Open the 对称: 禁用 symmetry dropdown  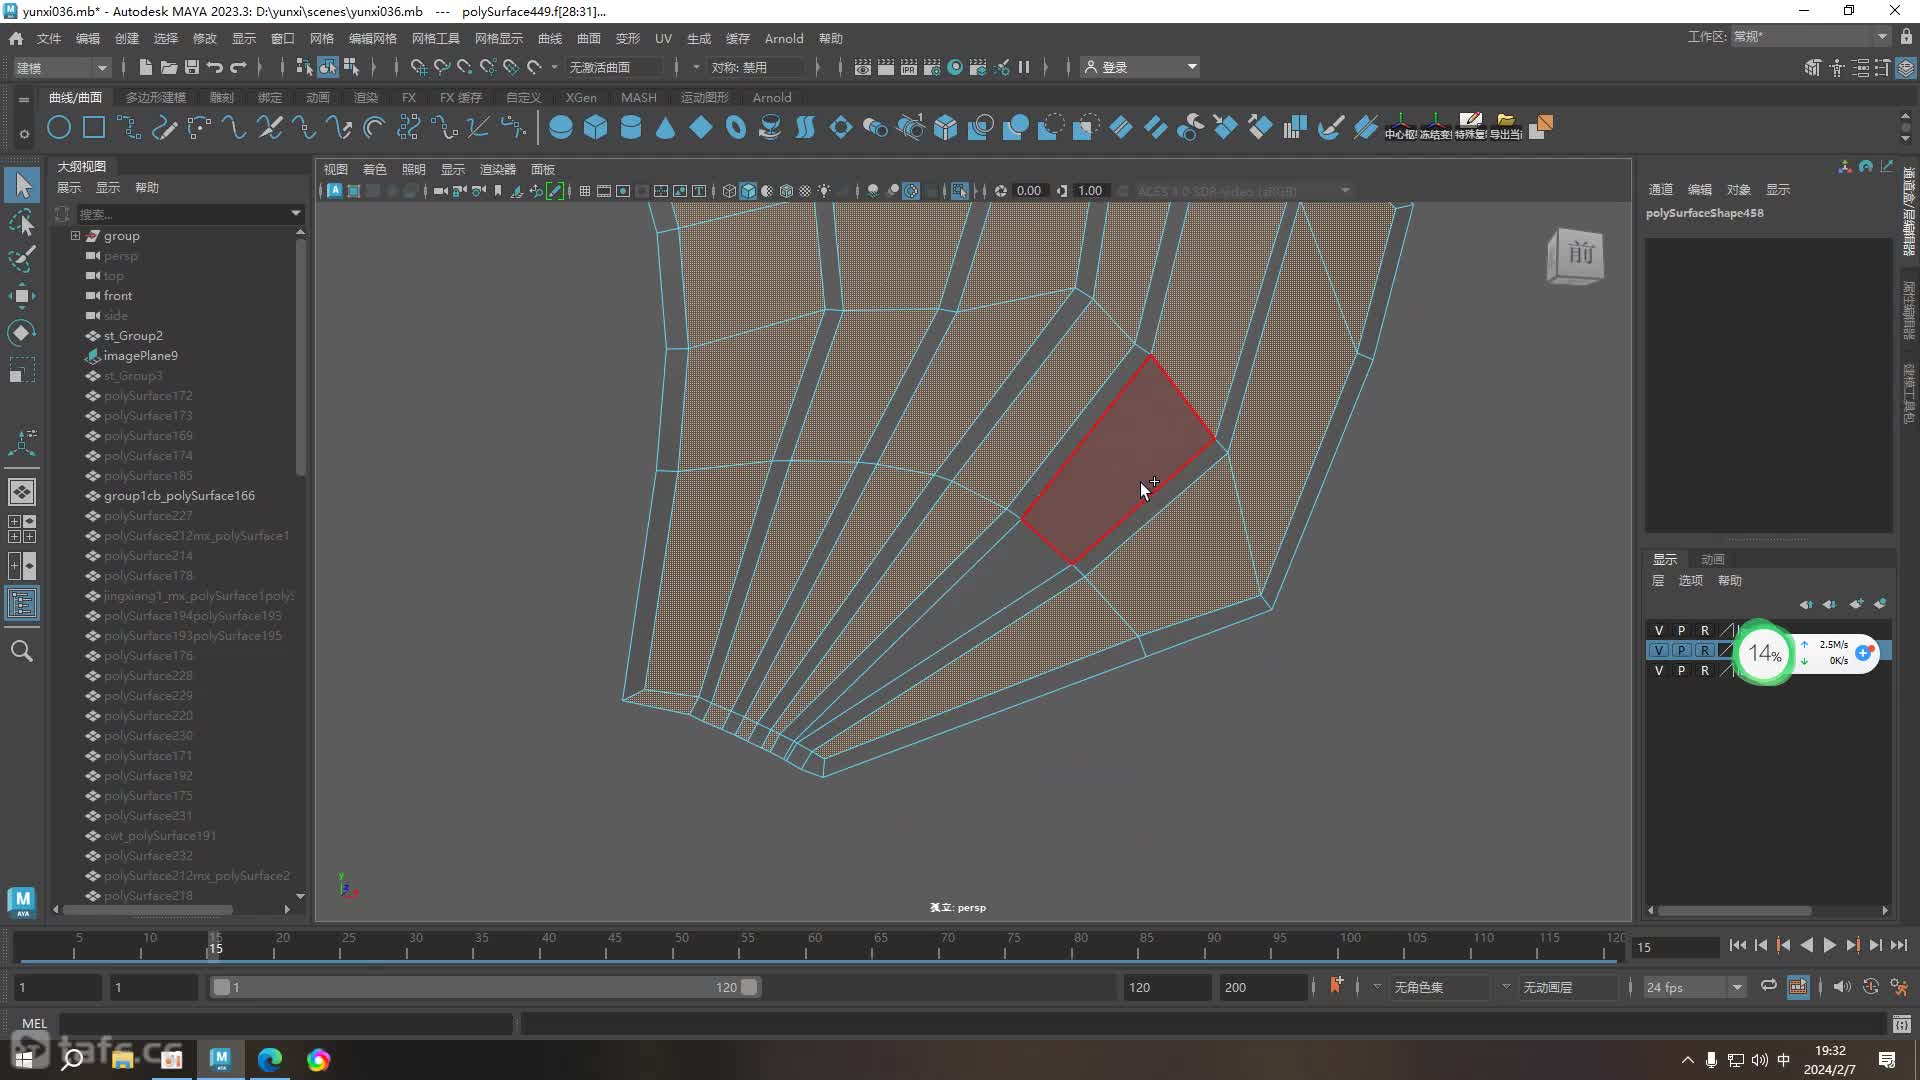758,67
